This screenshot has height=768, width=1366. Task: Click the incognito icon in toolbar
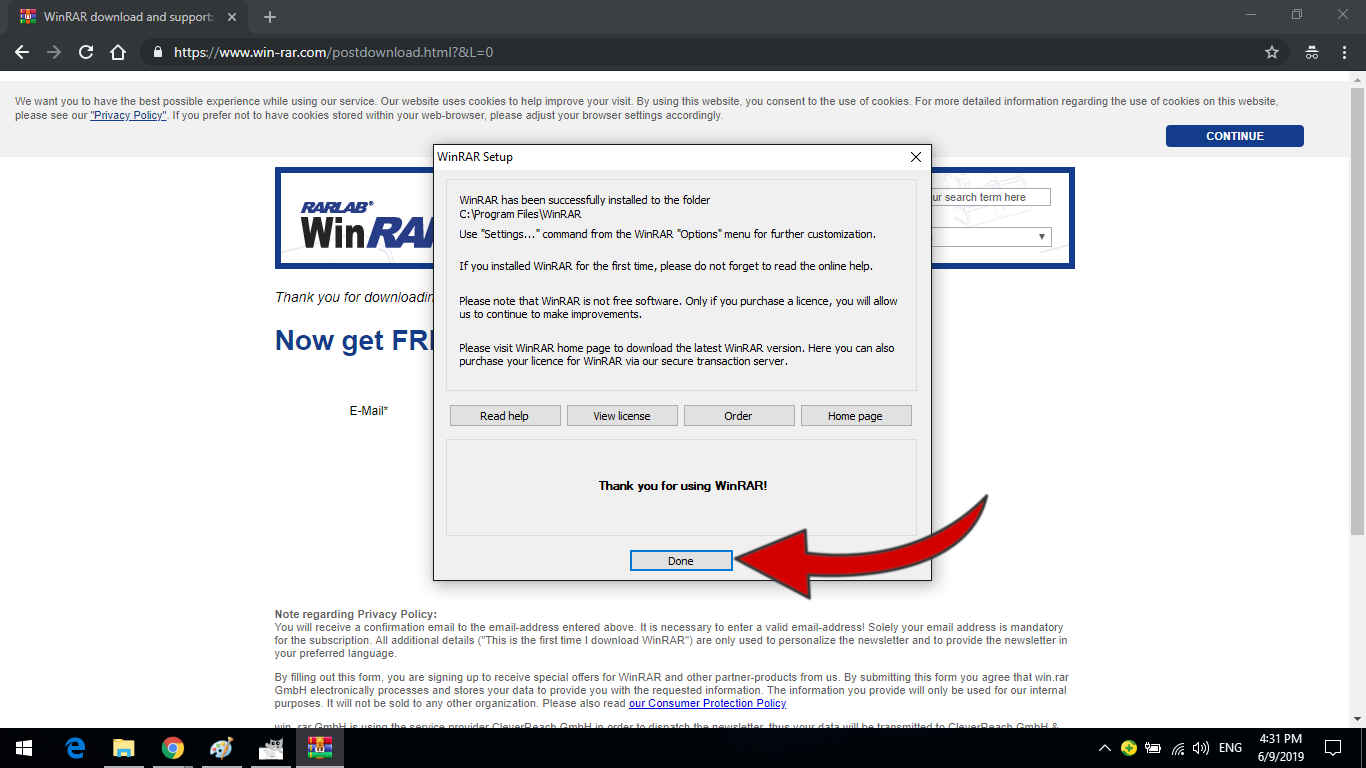click(x=1312, y=52)
